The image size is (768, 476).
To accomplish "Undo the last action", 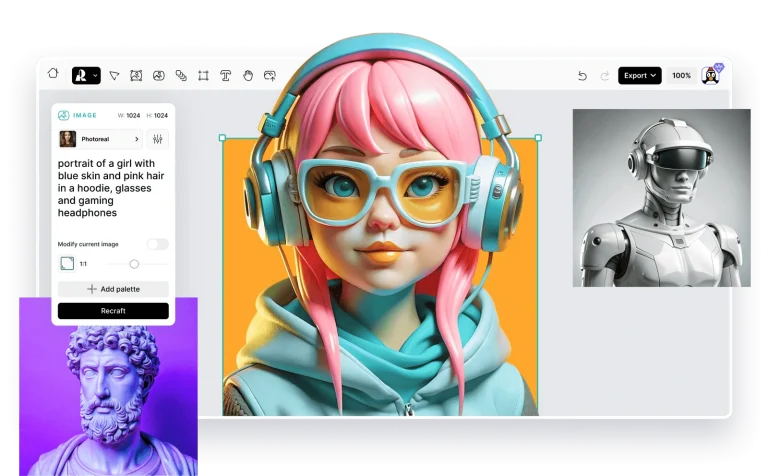I will point(582,76).
